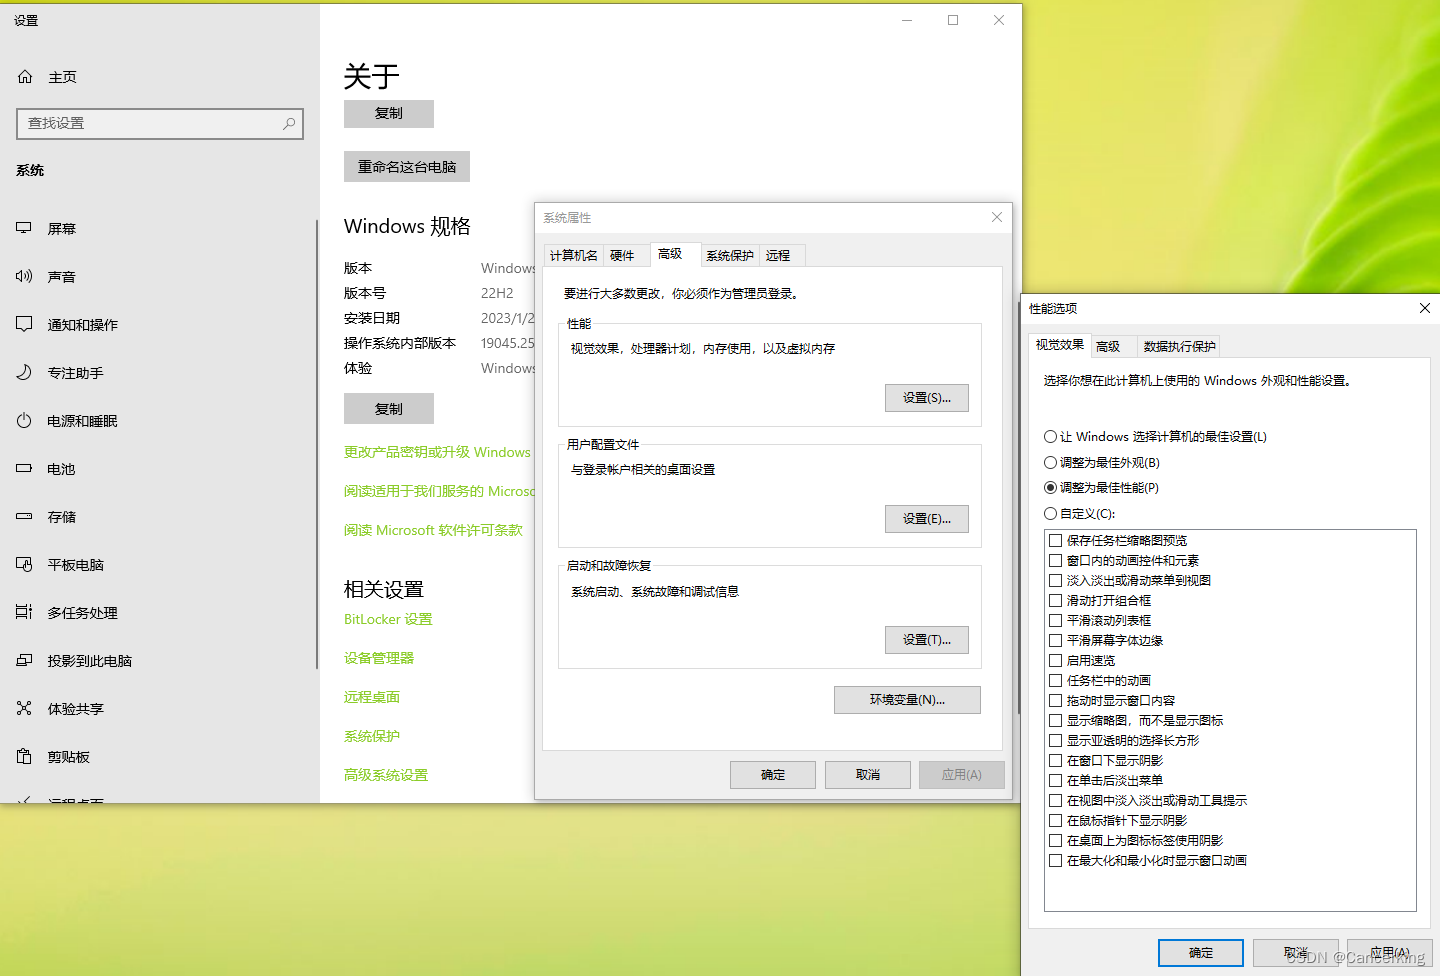Switch to the 远程 tab
This screenshot has height=976, width=1440.
[x=780, y=255]
